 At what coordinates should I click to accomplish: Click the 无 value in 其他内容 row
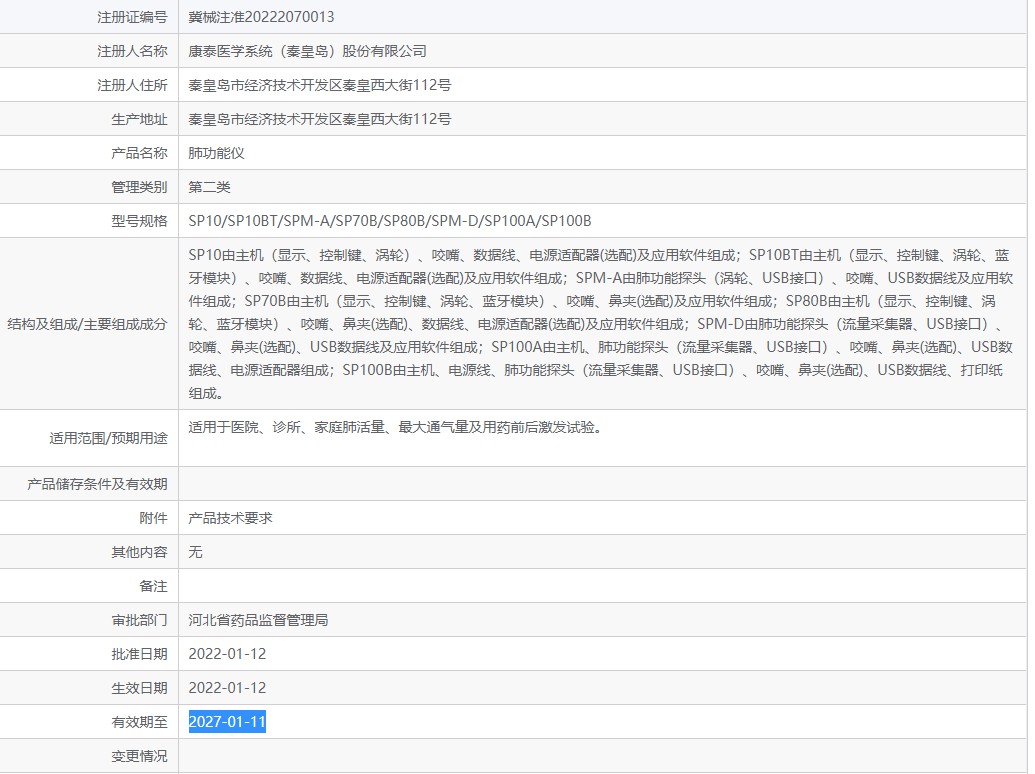point(195,552)
